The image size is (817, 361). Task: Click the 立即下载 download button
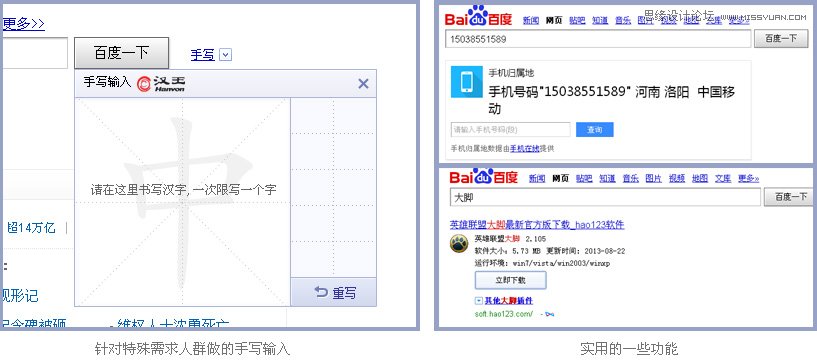[x=510, y=280]
